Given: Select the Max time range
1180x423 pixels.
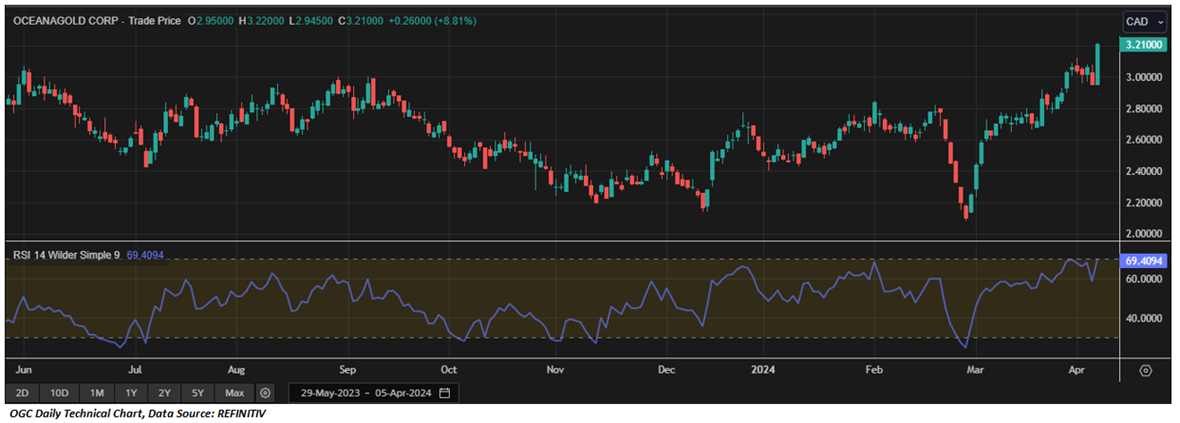Looking at the screenshot, I should point(235,393).
